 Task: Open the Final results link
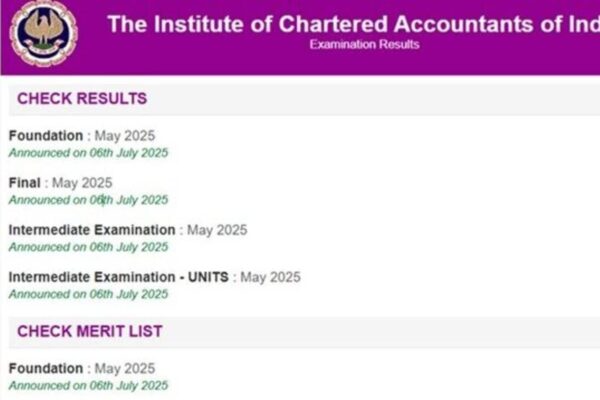coord(25,183)
